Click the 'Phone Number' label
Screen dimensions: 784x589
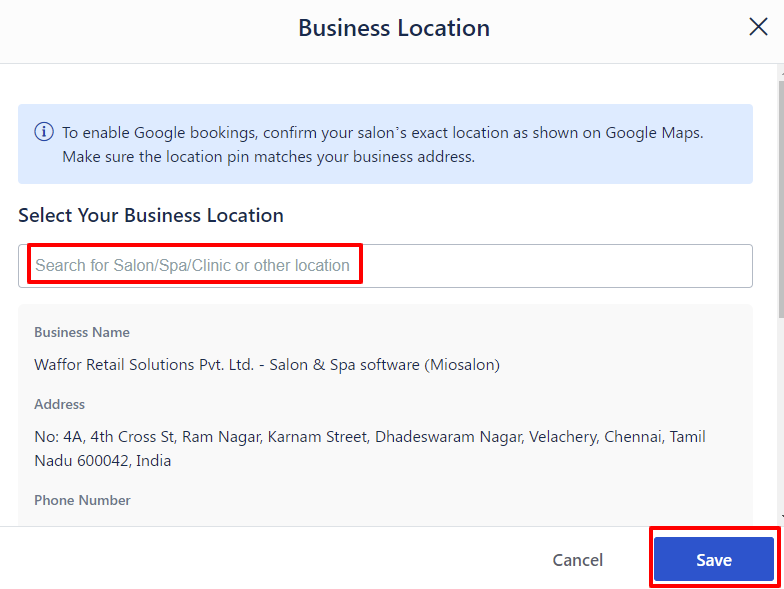pyautogui.click(x=82, y=500)
